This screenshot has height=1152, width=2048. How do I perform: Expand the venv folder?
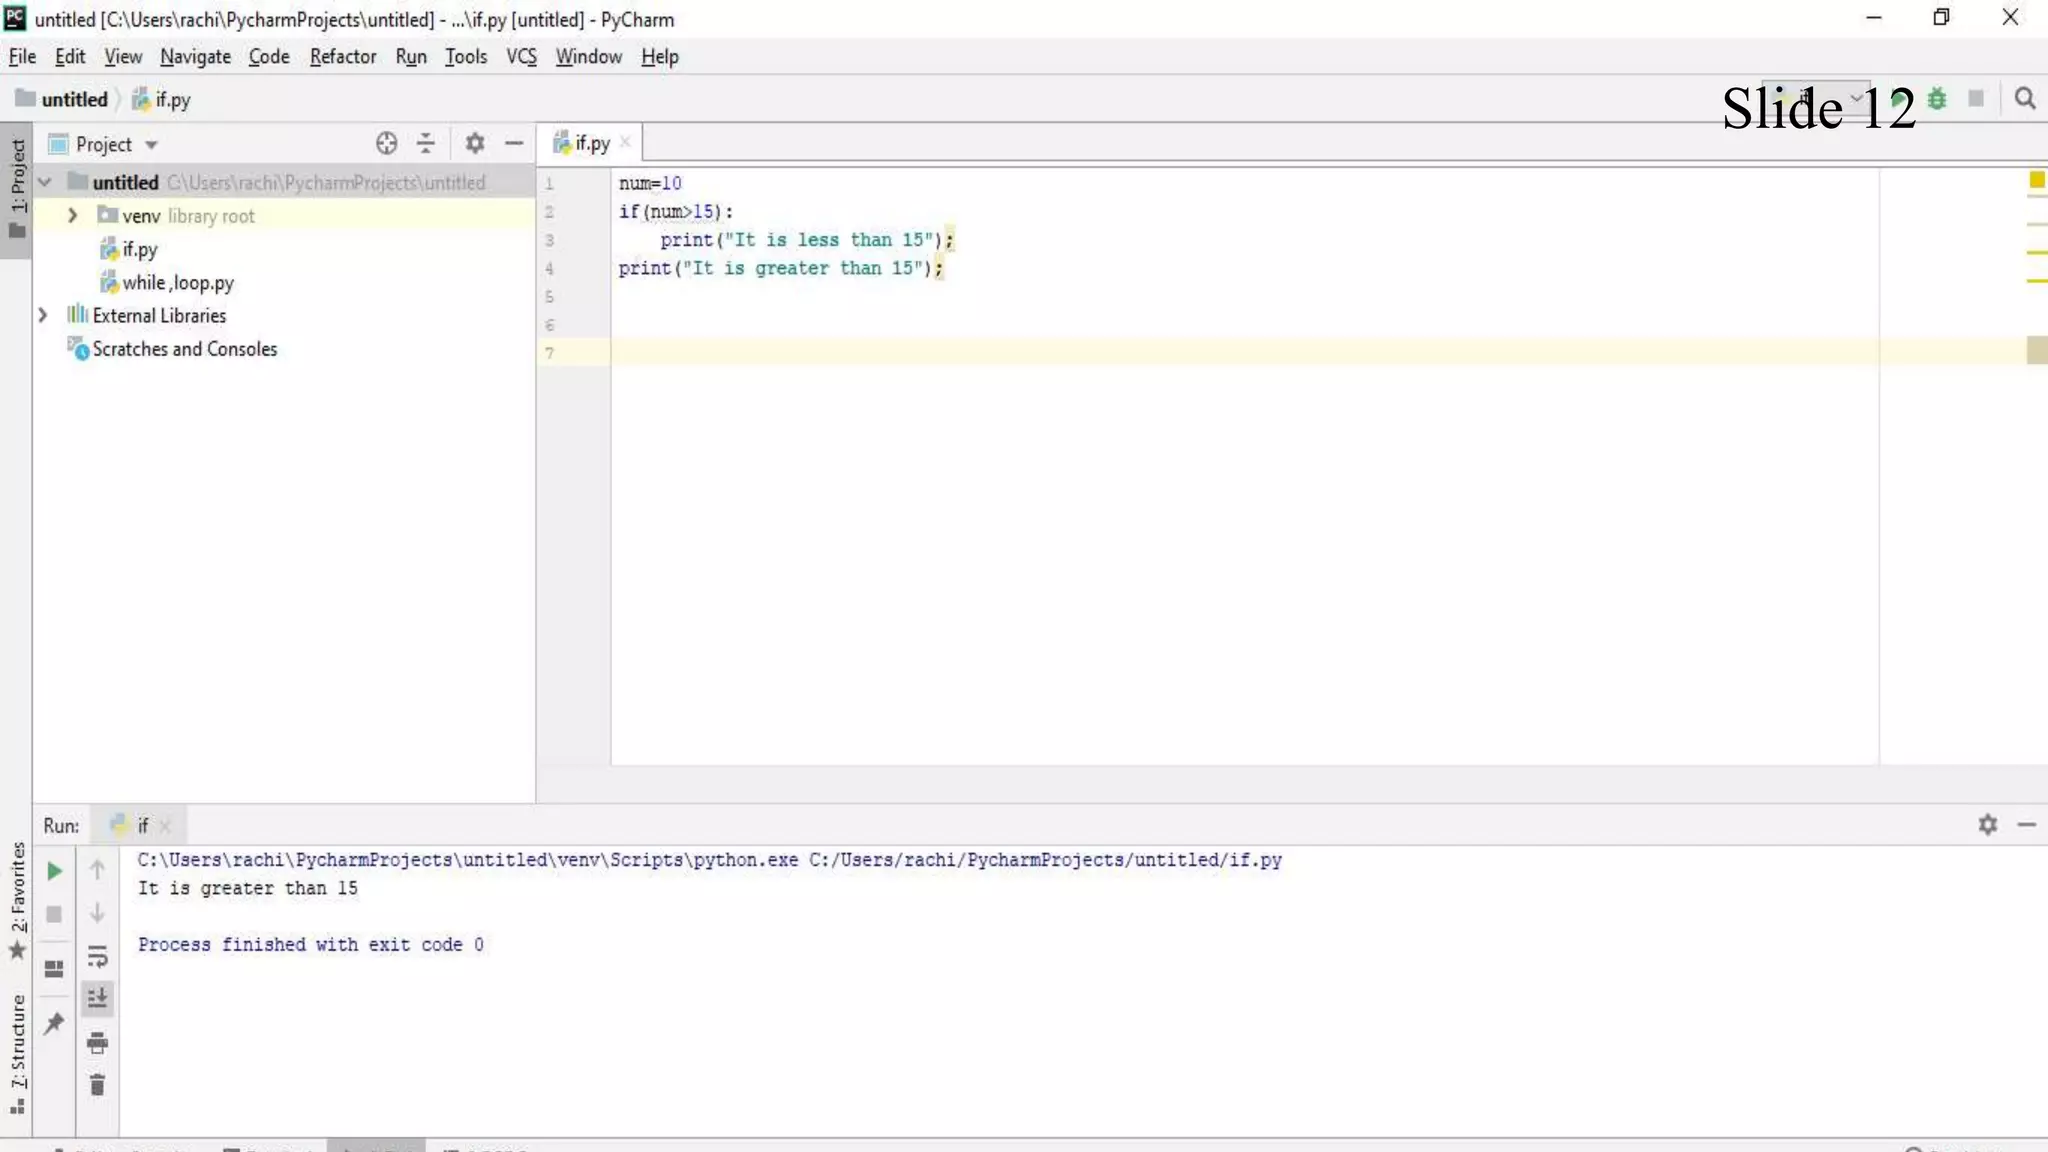(72, 215)
